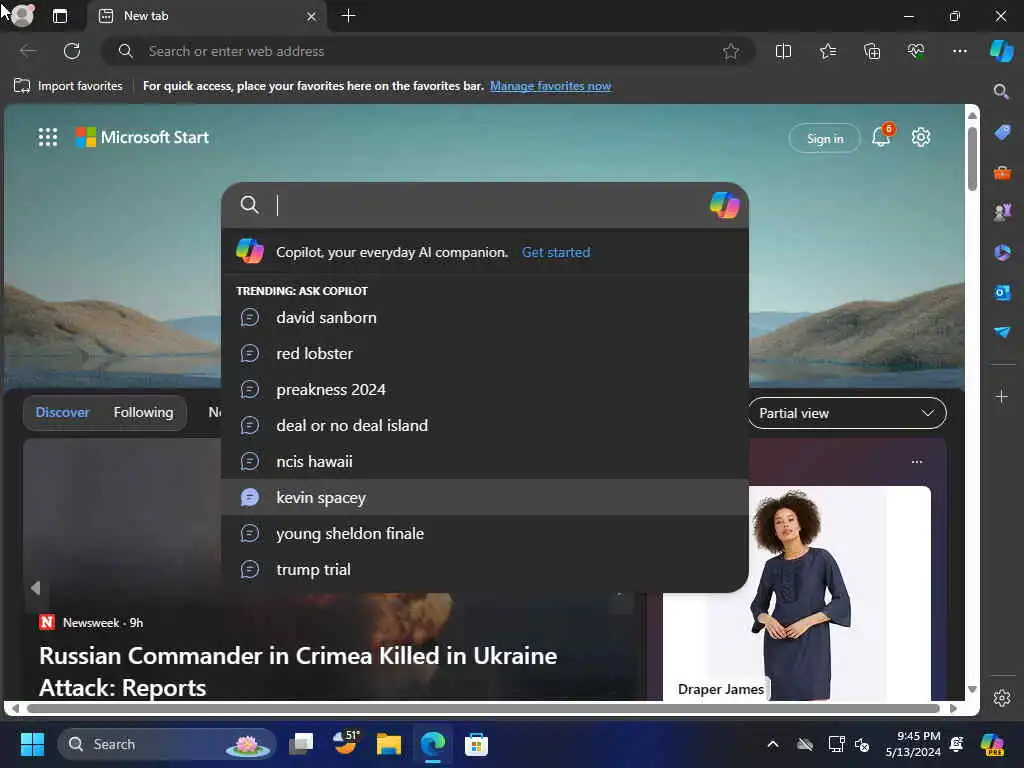Screen dimensions: 1024x768
Task: Select trending suggestion david sanborn
Action: pyautogui.click(x=485, y=317)
